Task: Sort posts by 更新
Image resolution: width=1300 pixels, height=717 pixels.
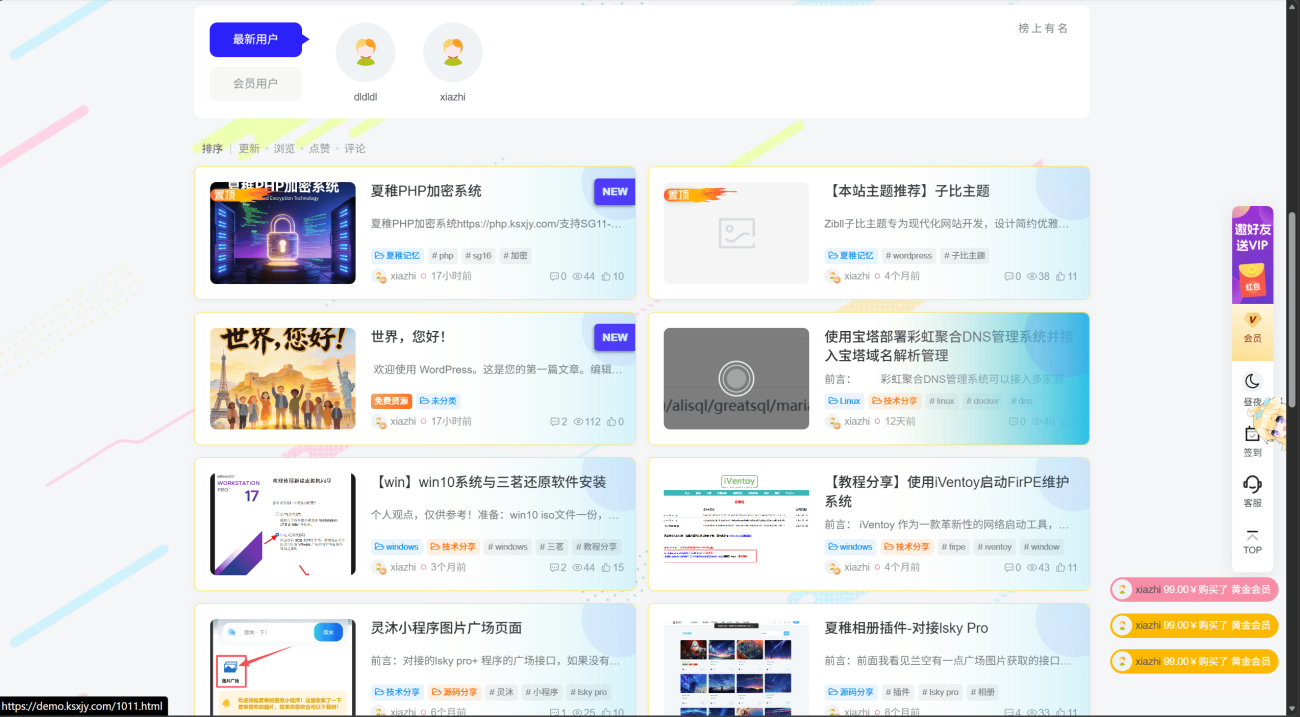Action: 249,149
